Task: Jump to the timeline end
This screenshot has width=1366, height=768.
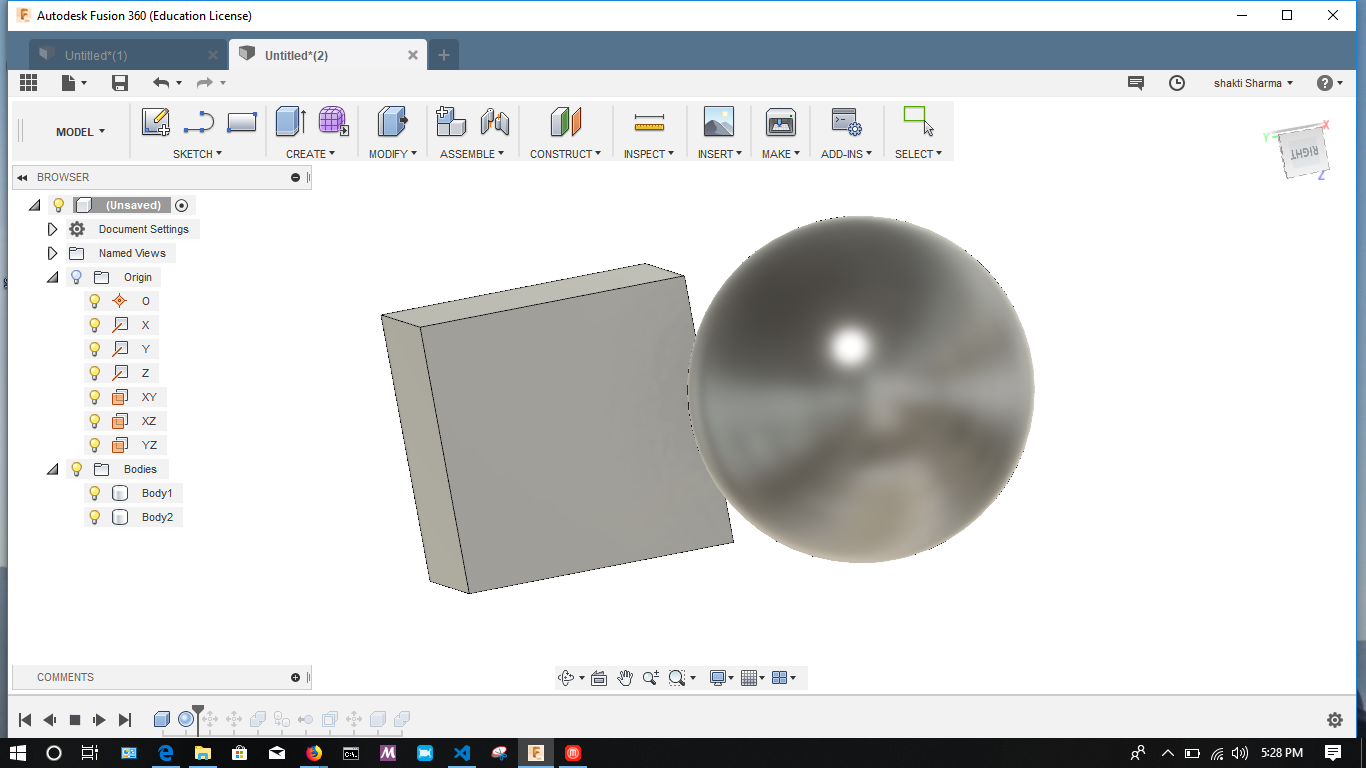Action: (x=125, y=720)
